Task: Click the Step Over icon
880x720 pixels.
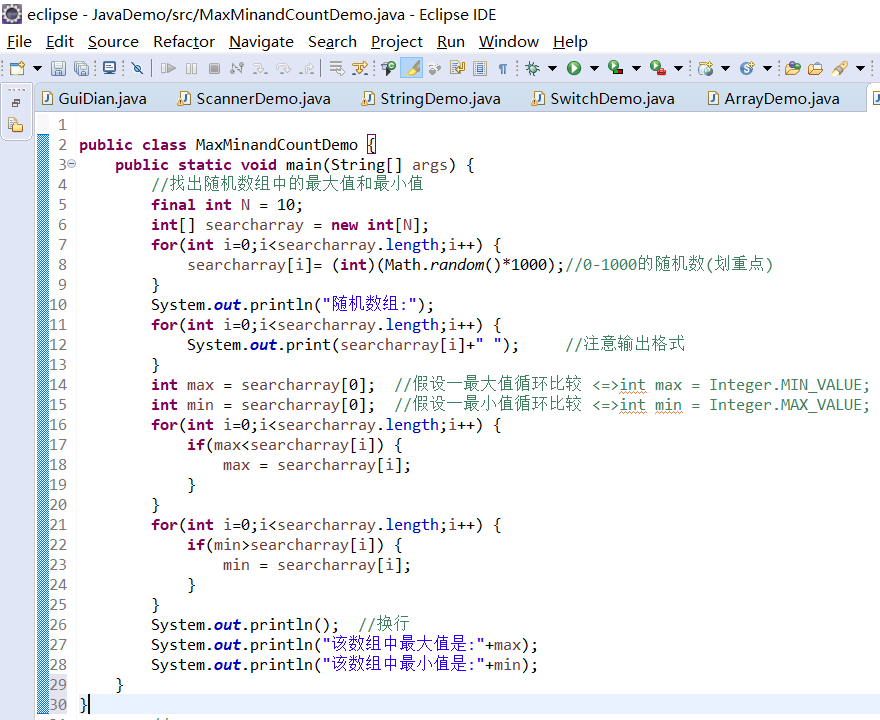Action: click(x=283, y=68)
